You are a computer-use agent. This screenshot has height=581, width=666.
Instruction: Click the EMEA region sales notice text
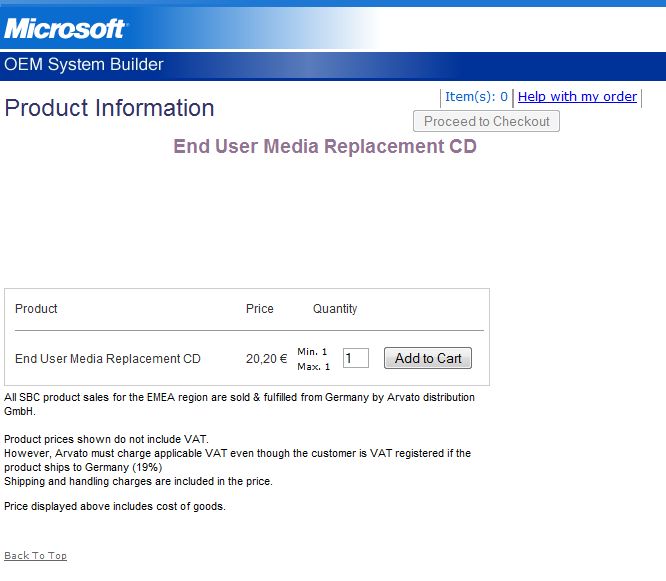tap(239, 398)
